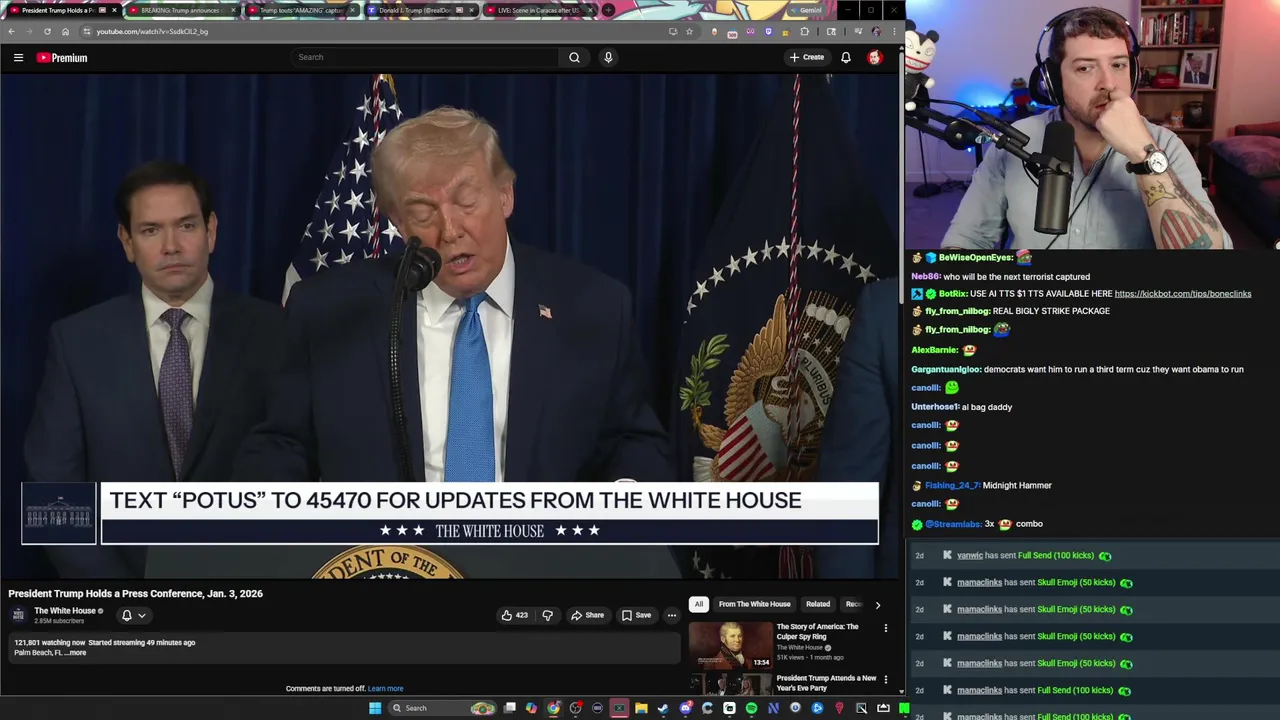Open Task View on the taskbar
This screenshot has width=1280, height=720.
509,708
